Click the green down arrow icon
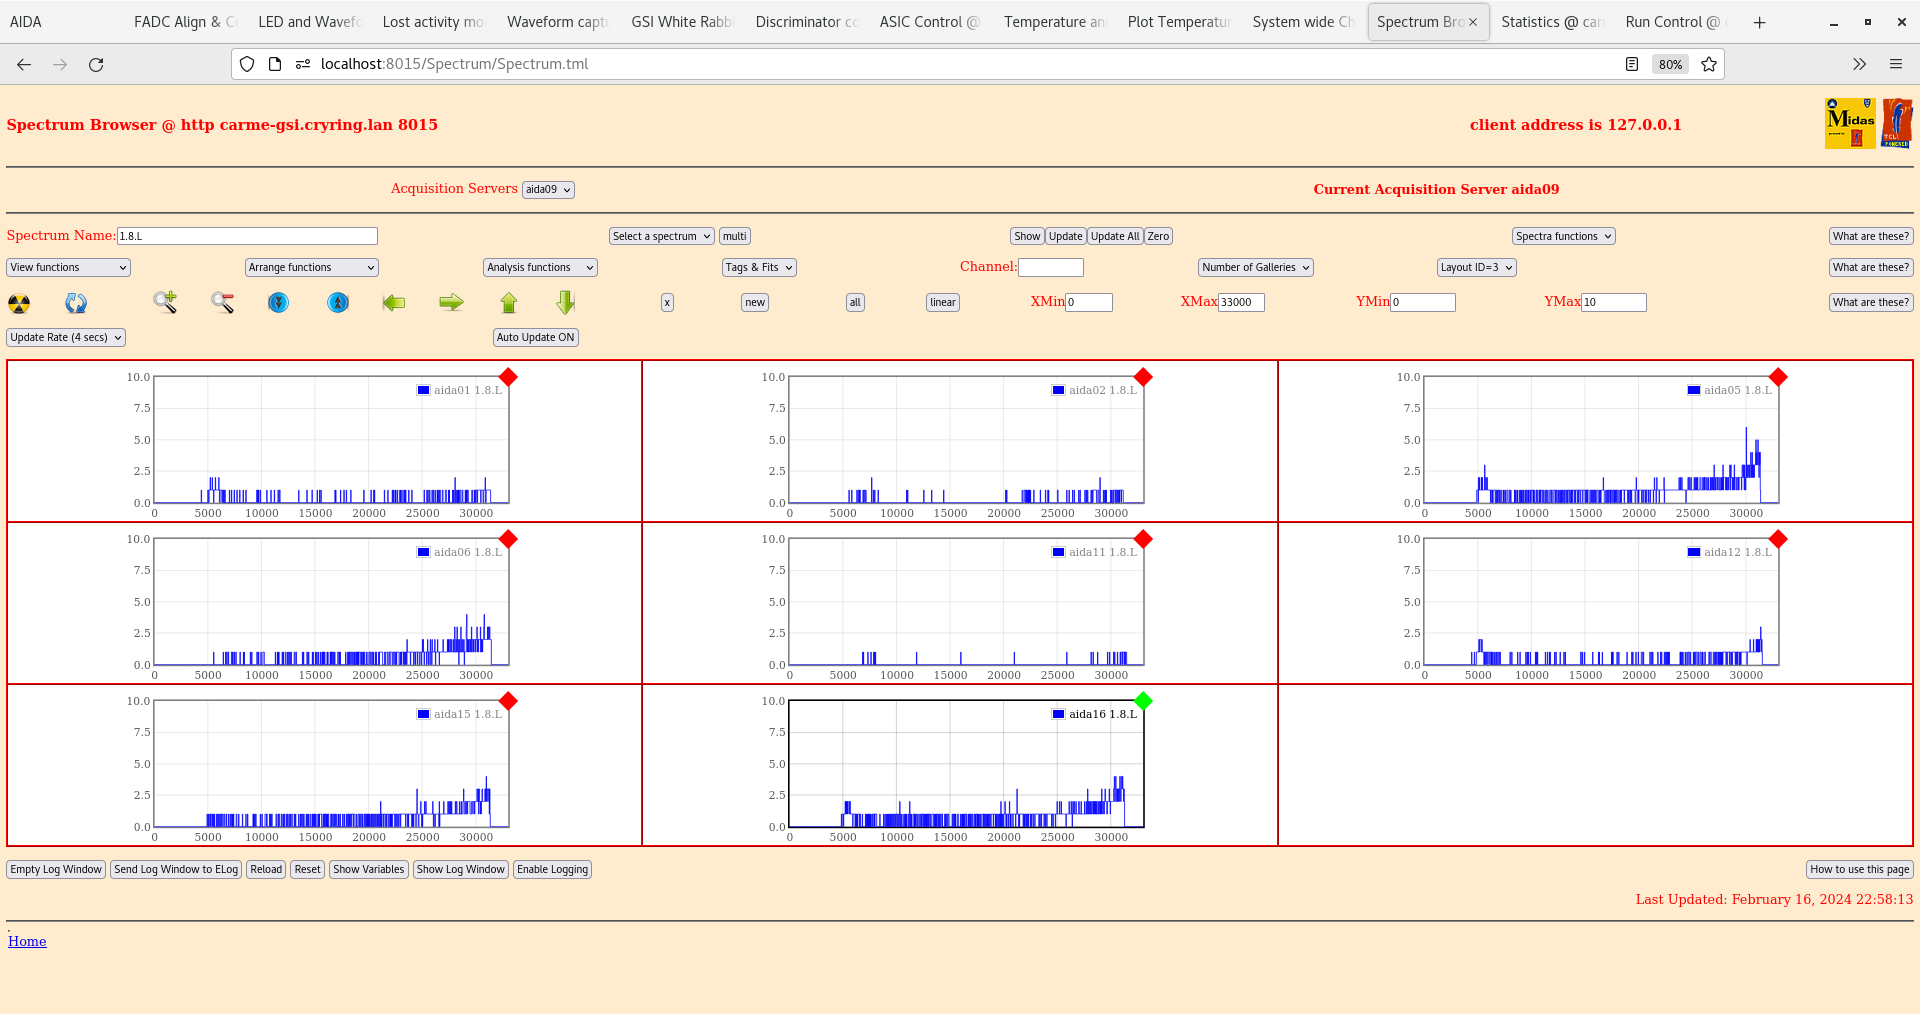 click(x=566, y=302)
